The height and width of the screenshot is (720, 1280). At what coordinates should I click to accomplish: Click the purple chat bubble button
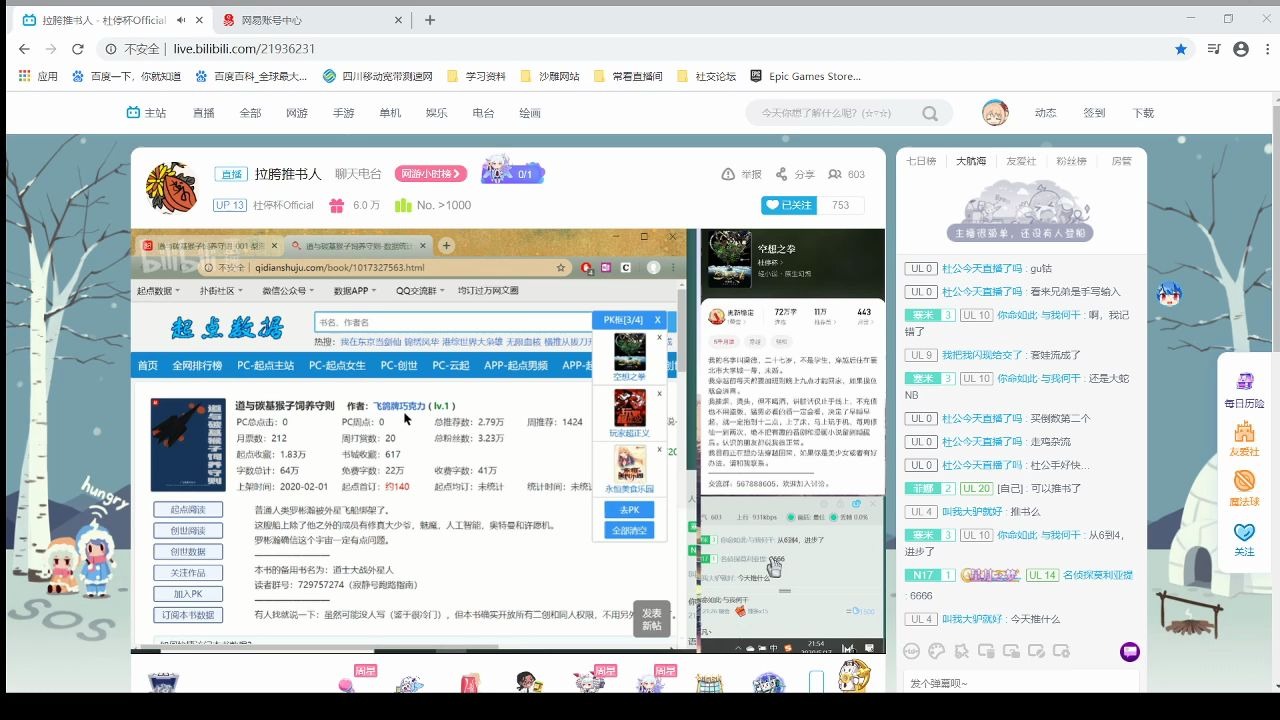pos(1130,651)
